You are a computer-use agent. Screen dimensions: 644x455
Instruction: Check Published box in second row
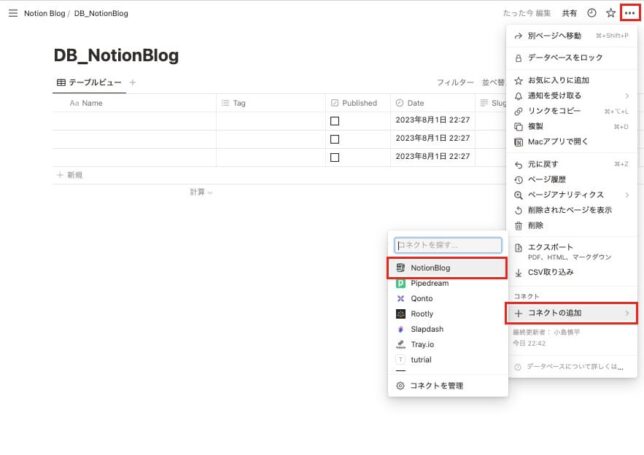point(335,139)
